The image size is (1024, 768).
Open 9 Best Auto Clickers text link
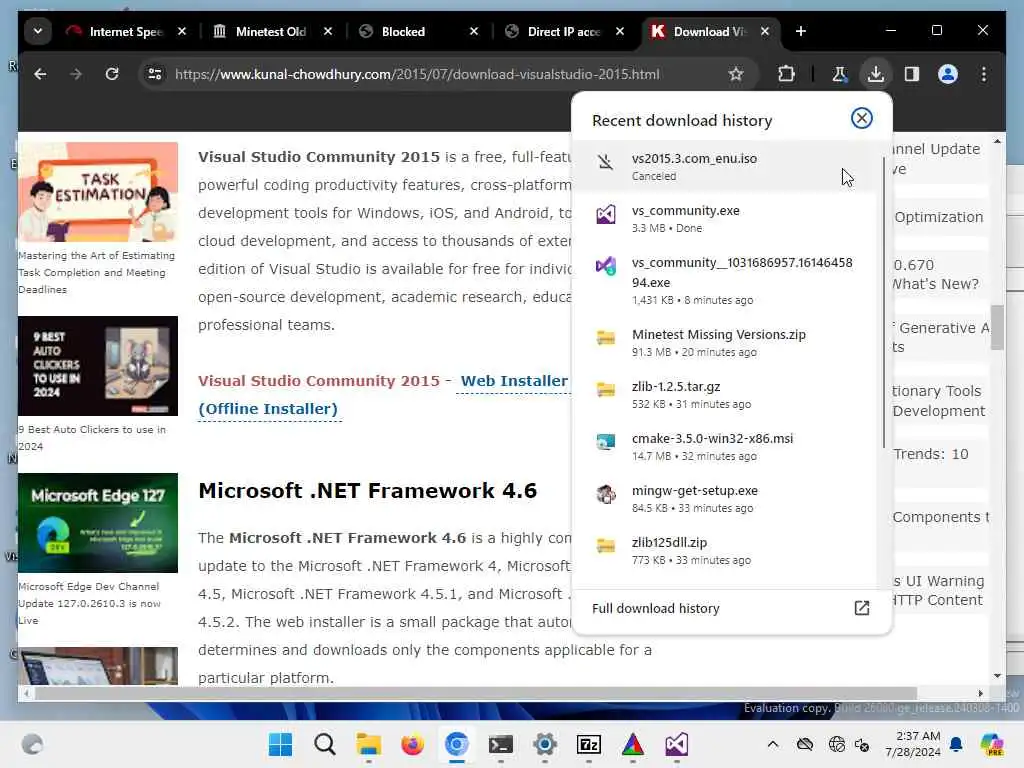pos(92,438)
